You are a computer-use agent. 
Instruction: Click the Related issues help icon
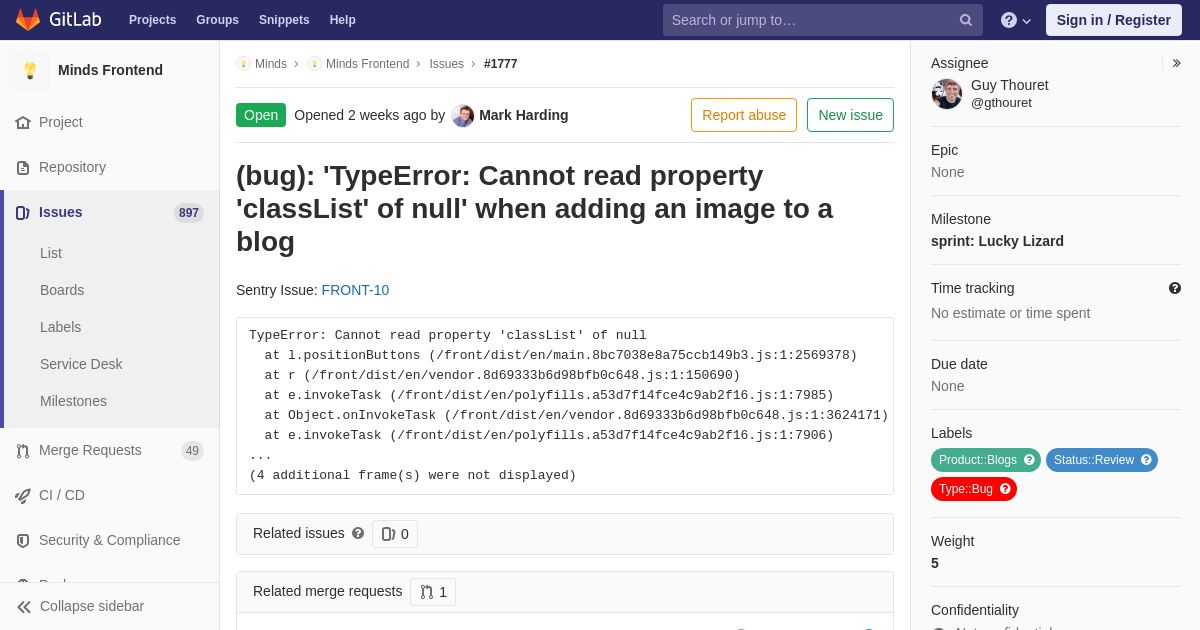358,534
